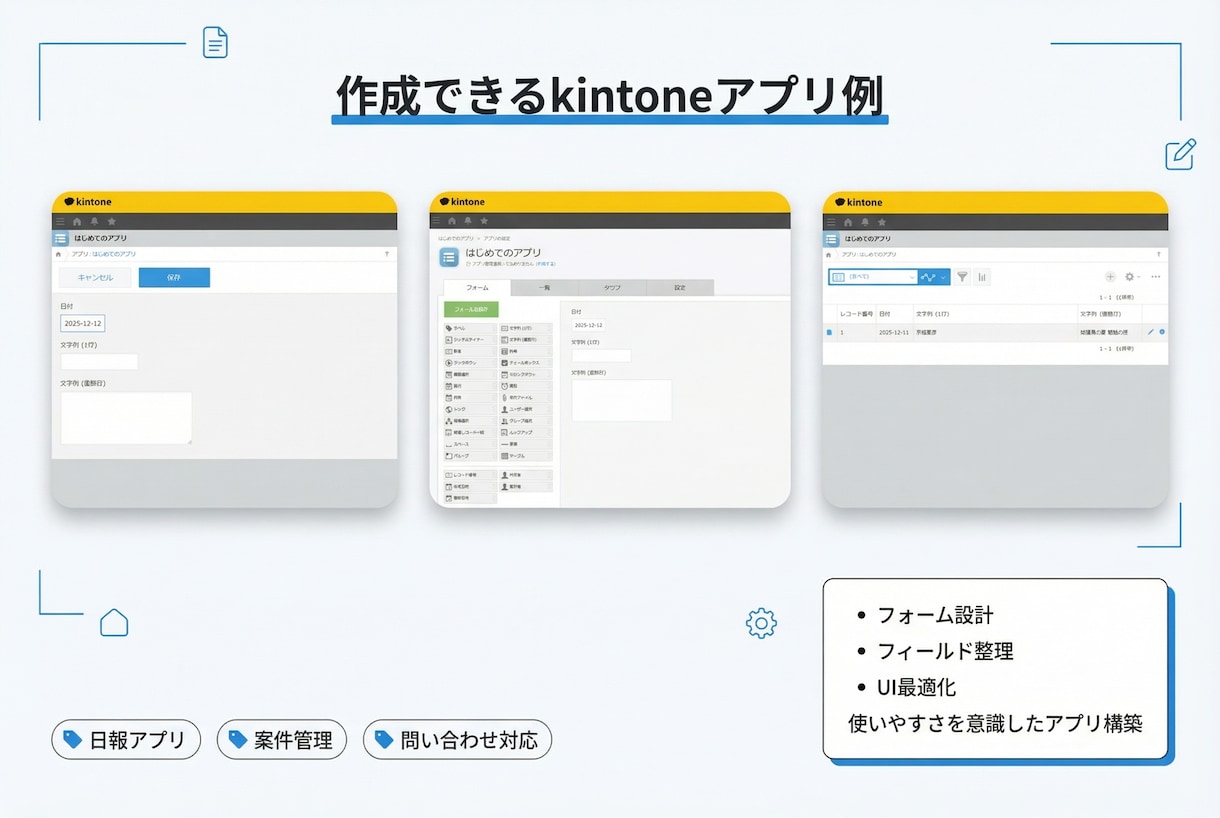Viewport: 1220px width, 818px height.
Task: Click help question mark in left screenshot
Action: click(387, 254)
